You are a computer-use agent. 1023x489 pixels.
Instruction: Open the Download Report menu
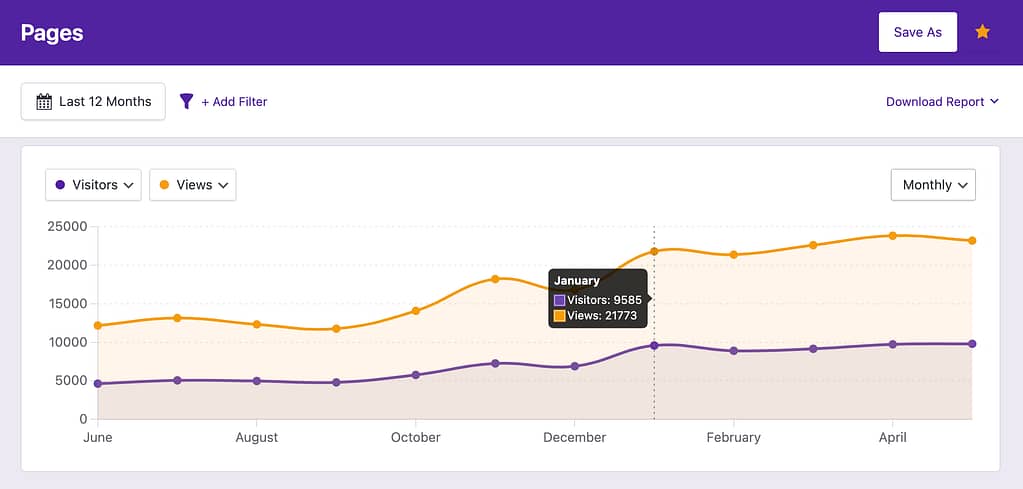[942, 101]
